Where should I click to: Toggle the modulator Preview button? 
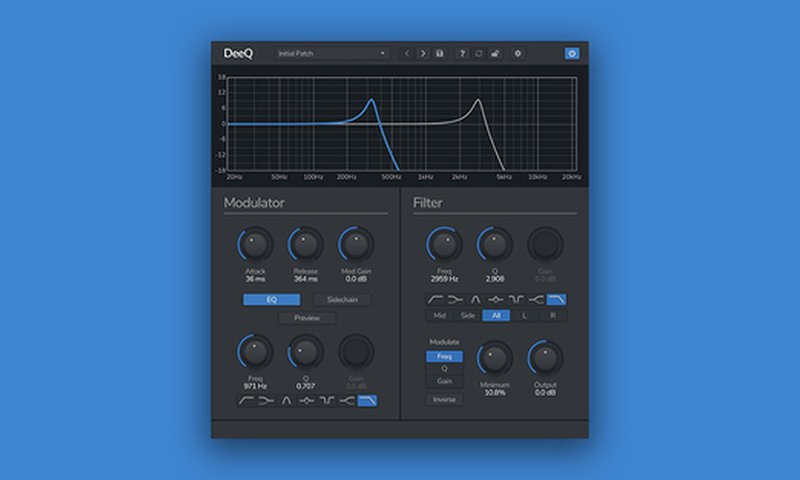(307, 318)
